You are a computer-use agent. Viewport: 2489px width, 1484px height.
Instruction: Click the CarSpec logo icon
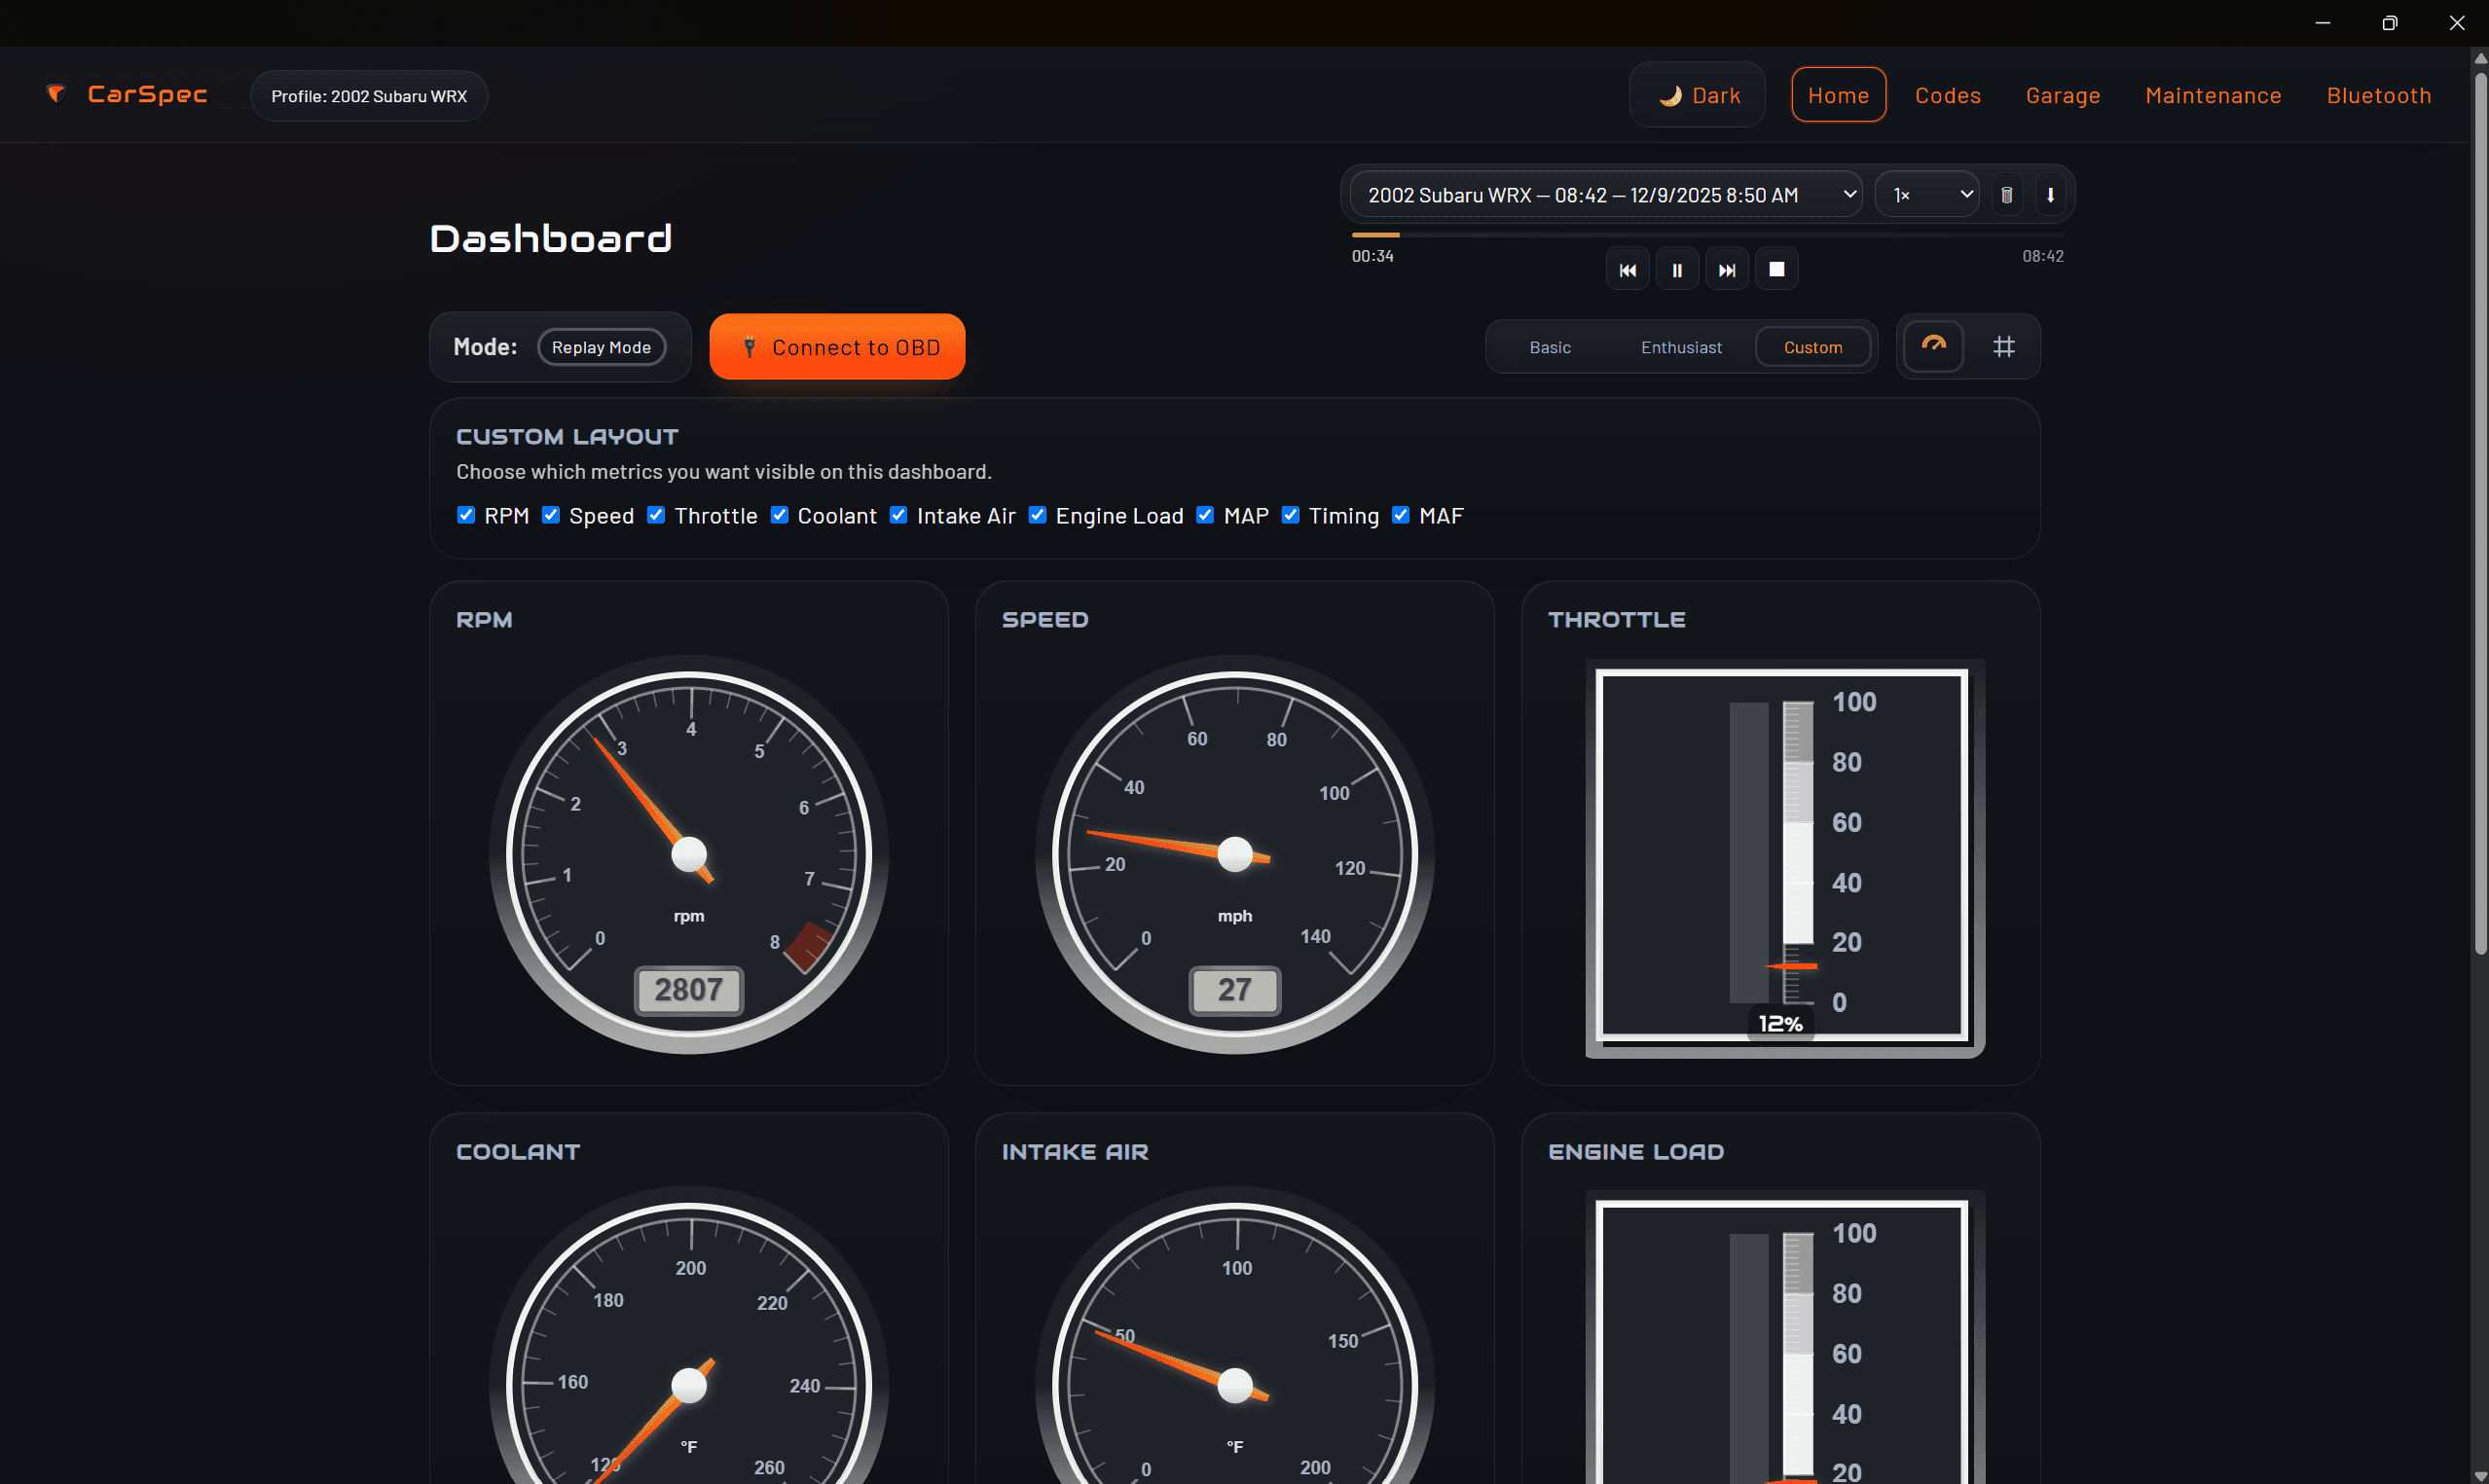[56, 94]
